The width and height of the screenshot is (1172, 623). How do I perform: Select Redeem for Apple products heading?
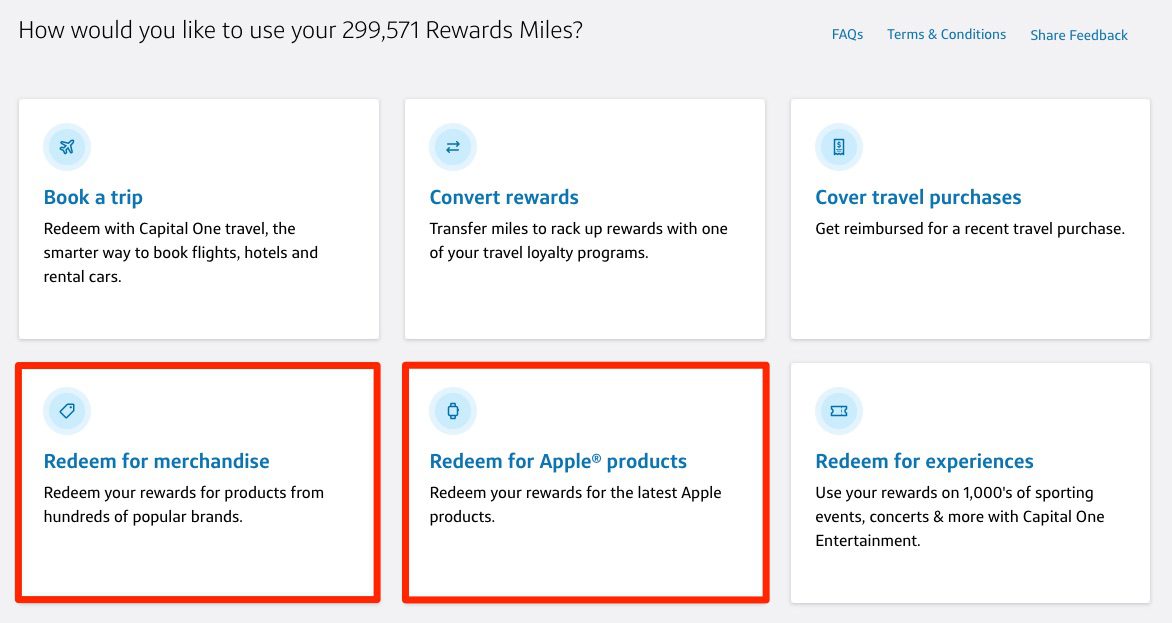pos(558,461)
